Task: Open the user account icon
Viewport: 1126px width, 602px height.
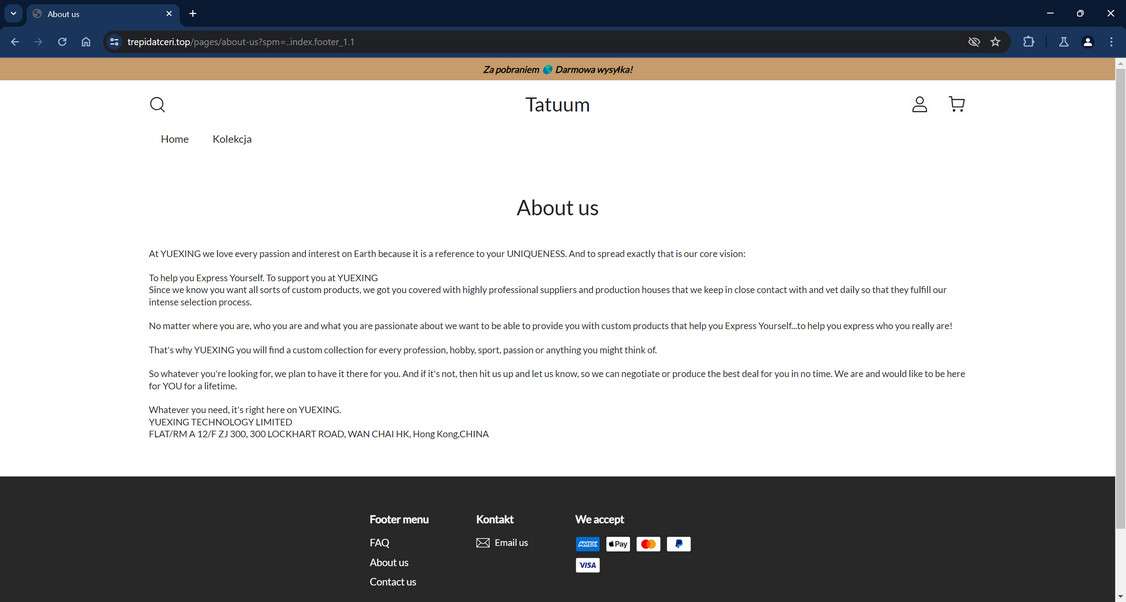Action: [x=919, y=105]
